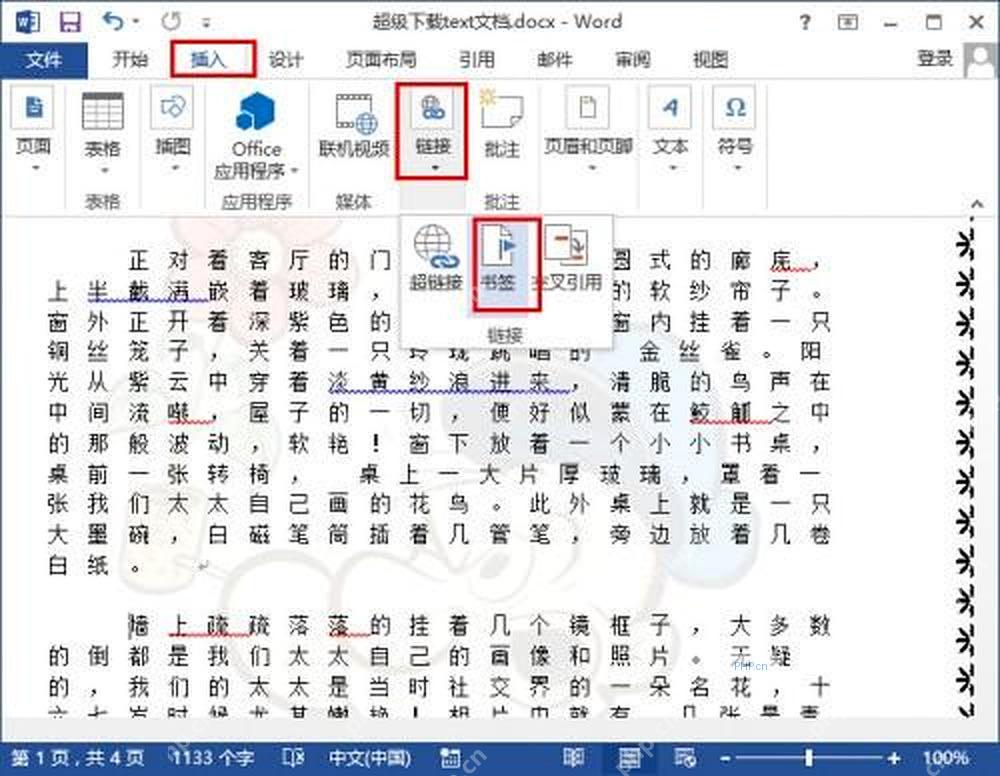Open the undo history dropdown arrow

tap(136, 22)
